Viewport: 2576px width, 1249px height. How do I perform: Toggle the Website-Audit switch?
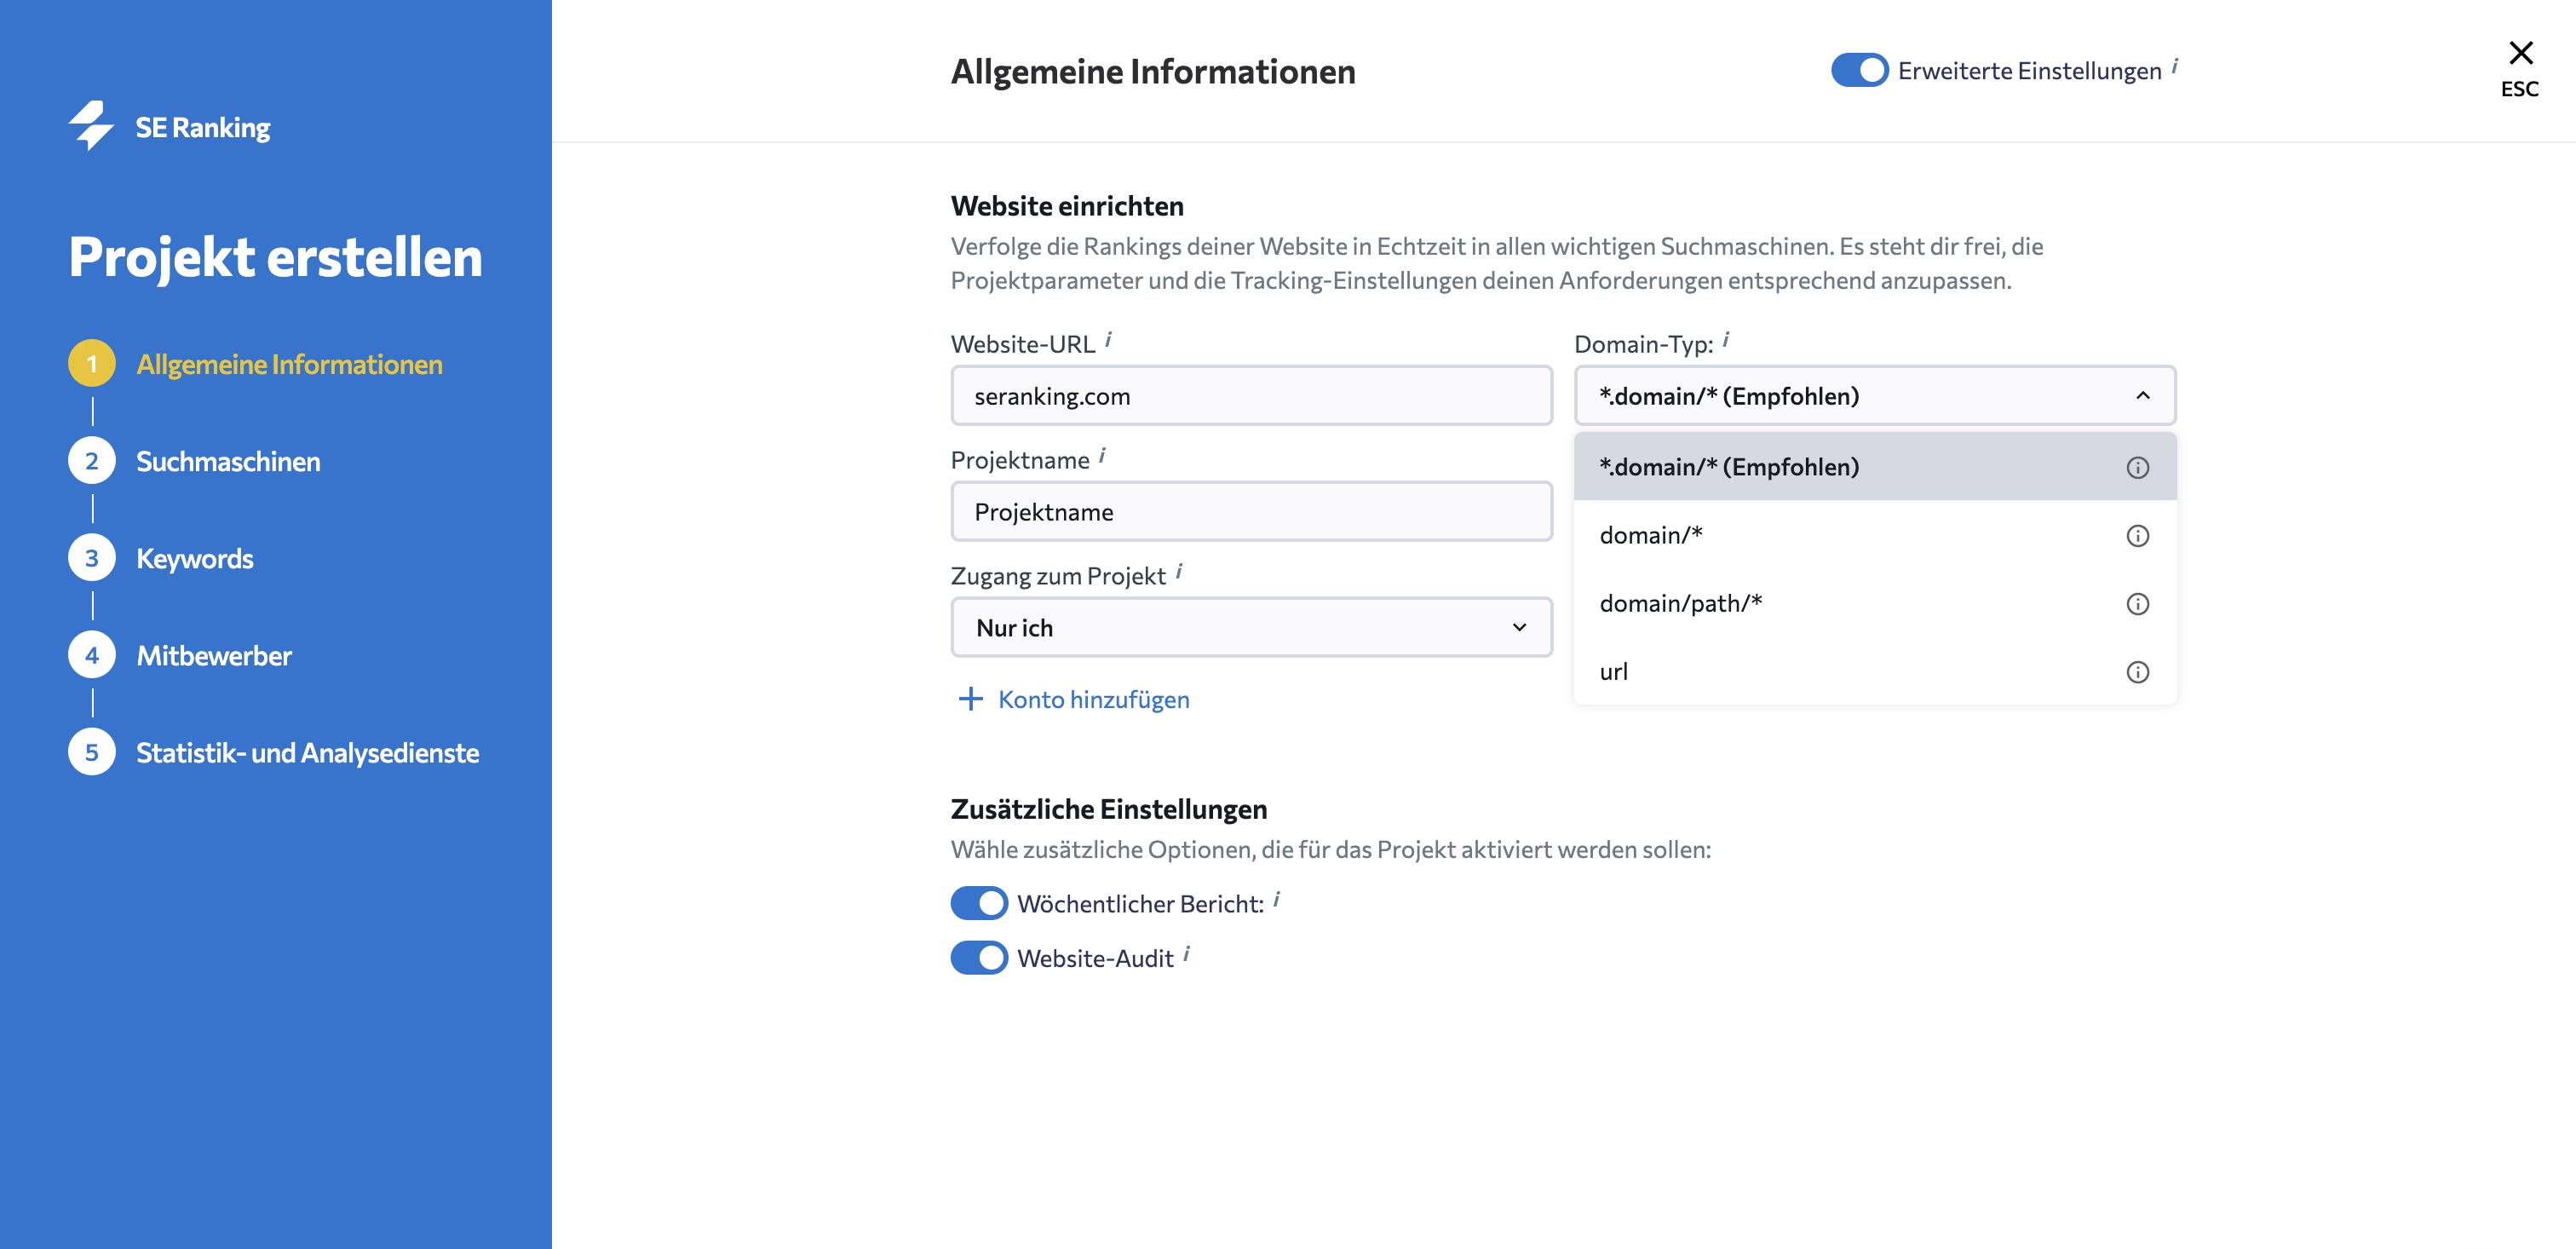[979, 958]
